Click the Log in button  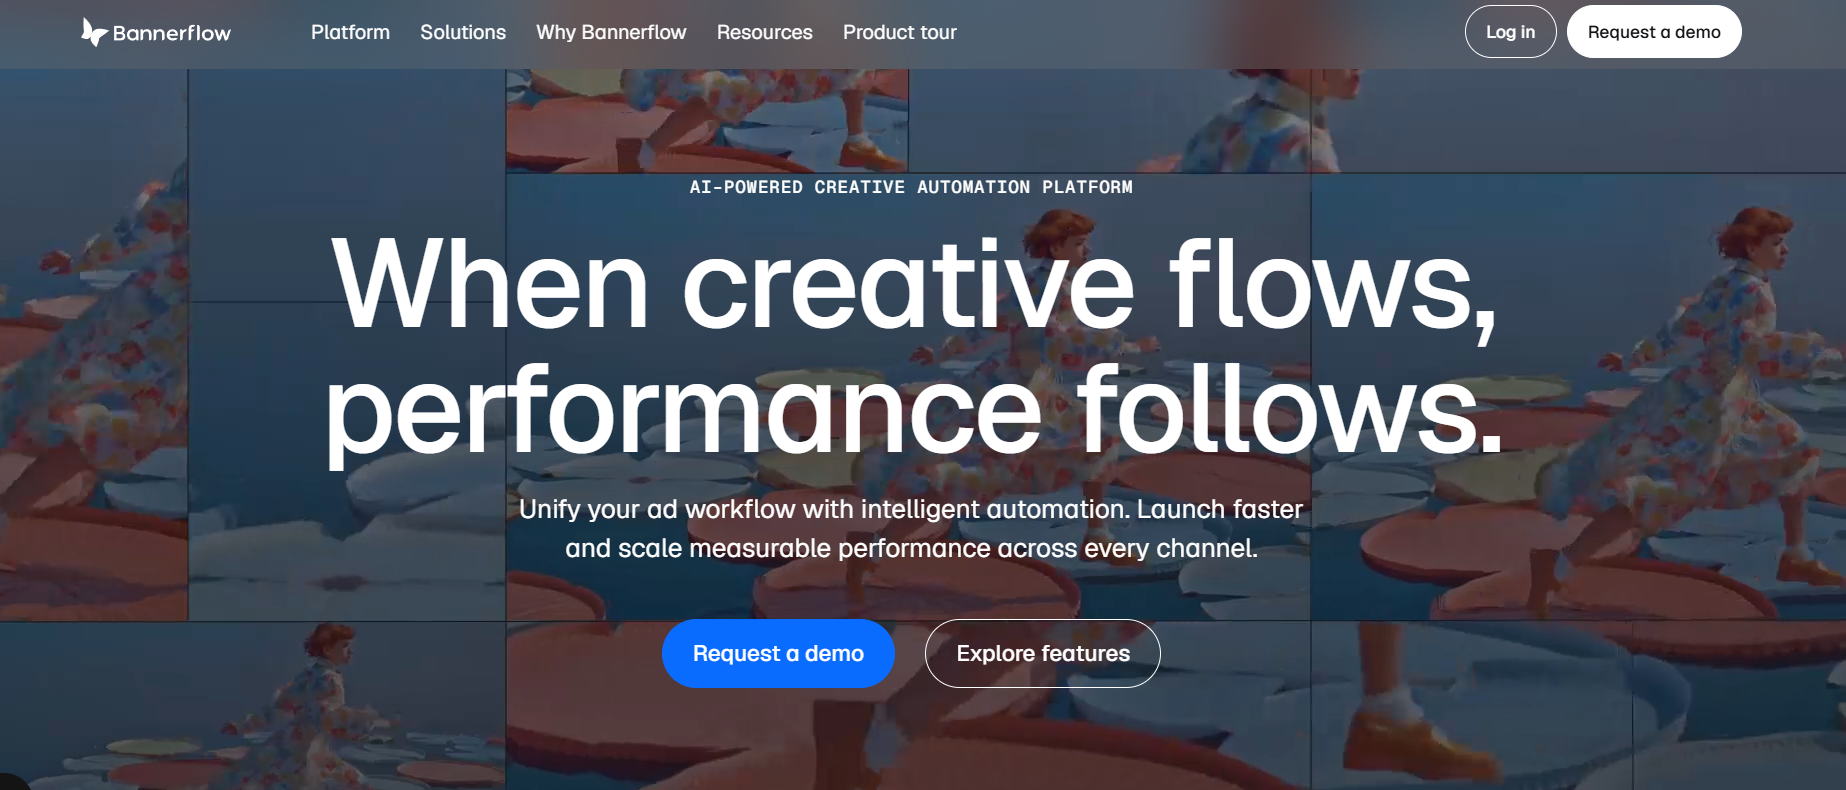pyautogui.click(x=1510, y=32)
